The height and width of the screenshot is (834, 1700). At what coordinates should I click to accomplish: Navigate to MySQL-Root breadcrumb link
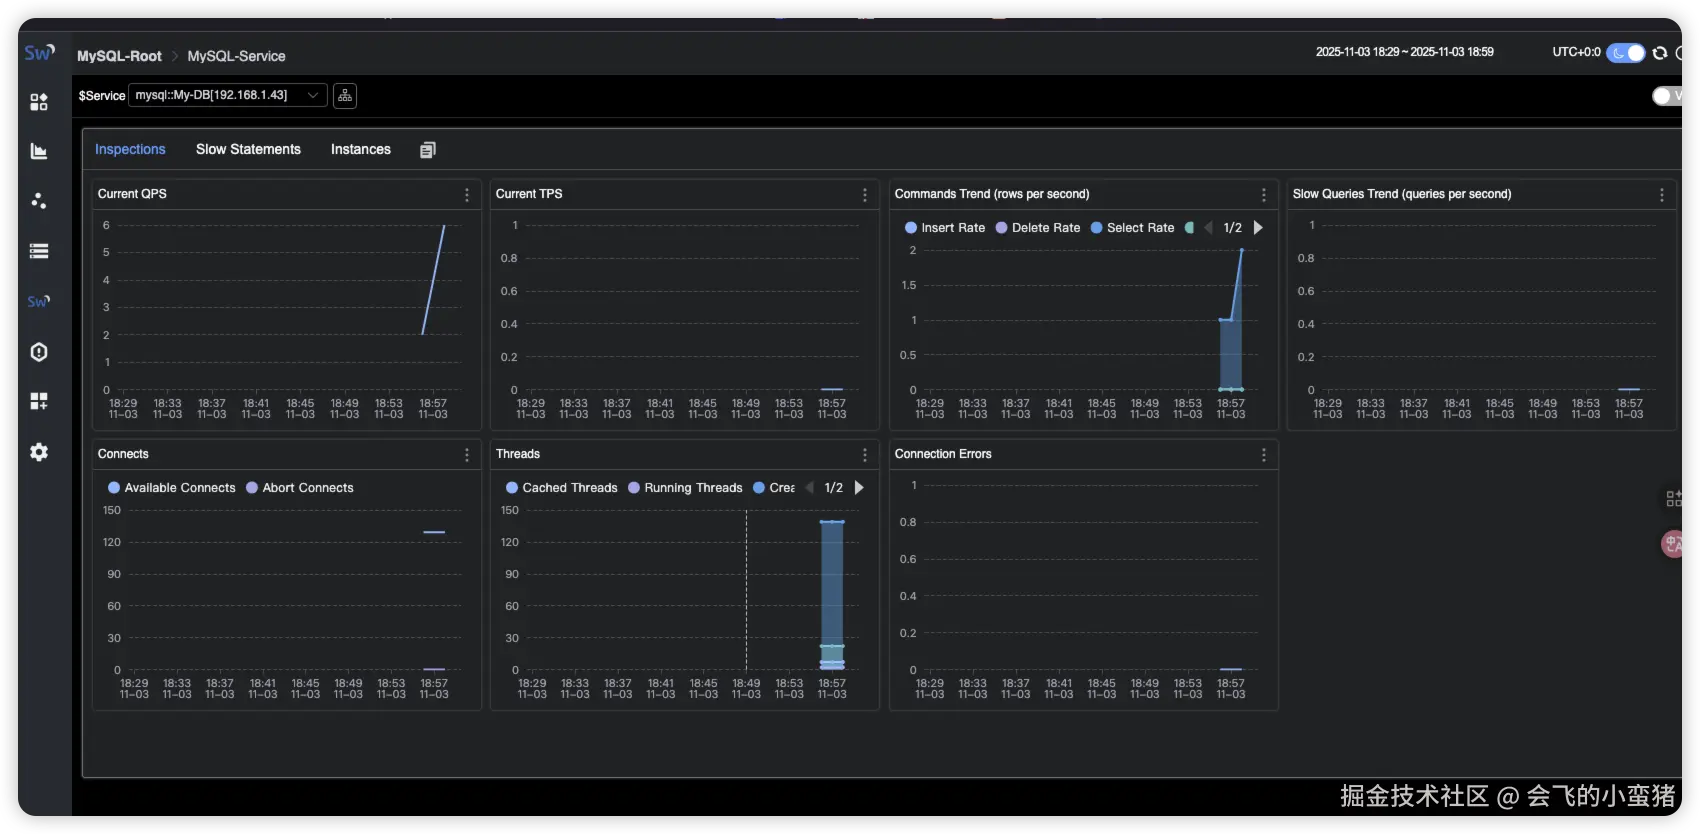119,56
